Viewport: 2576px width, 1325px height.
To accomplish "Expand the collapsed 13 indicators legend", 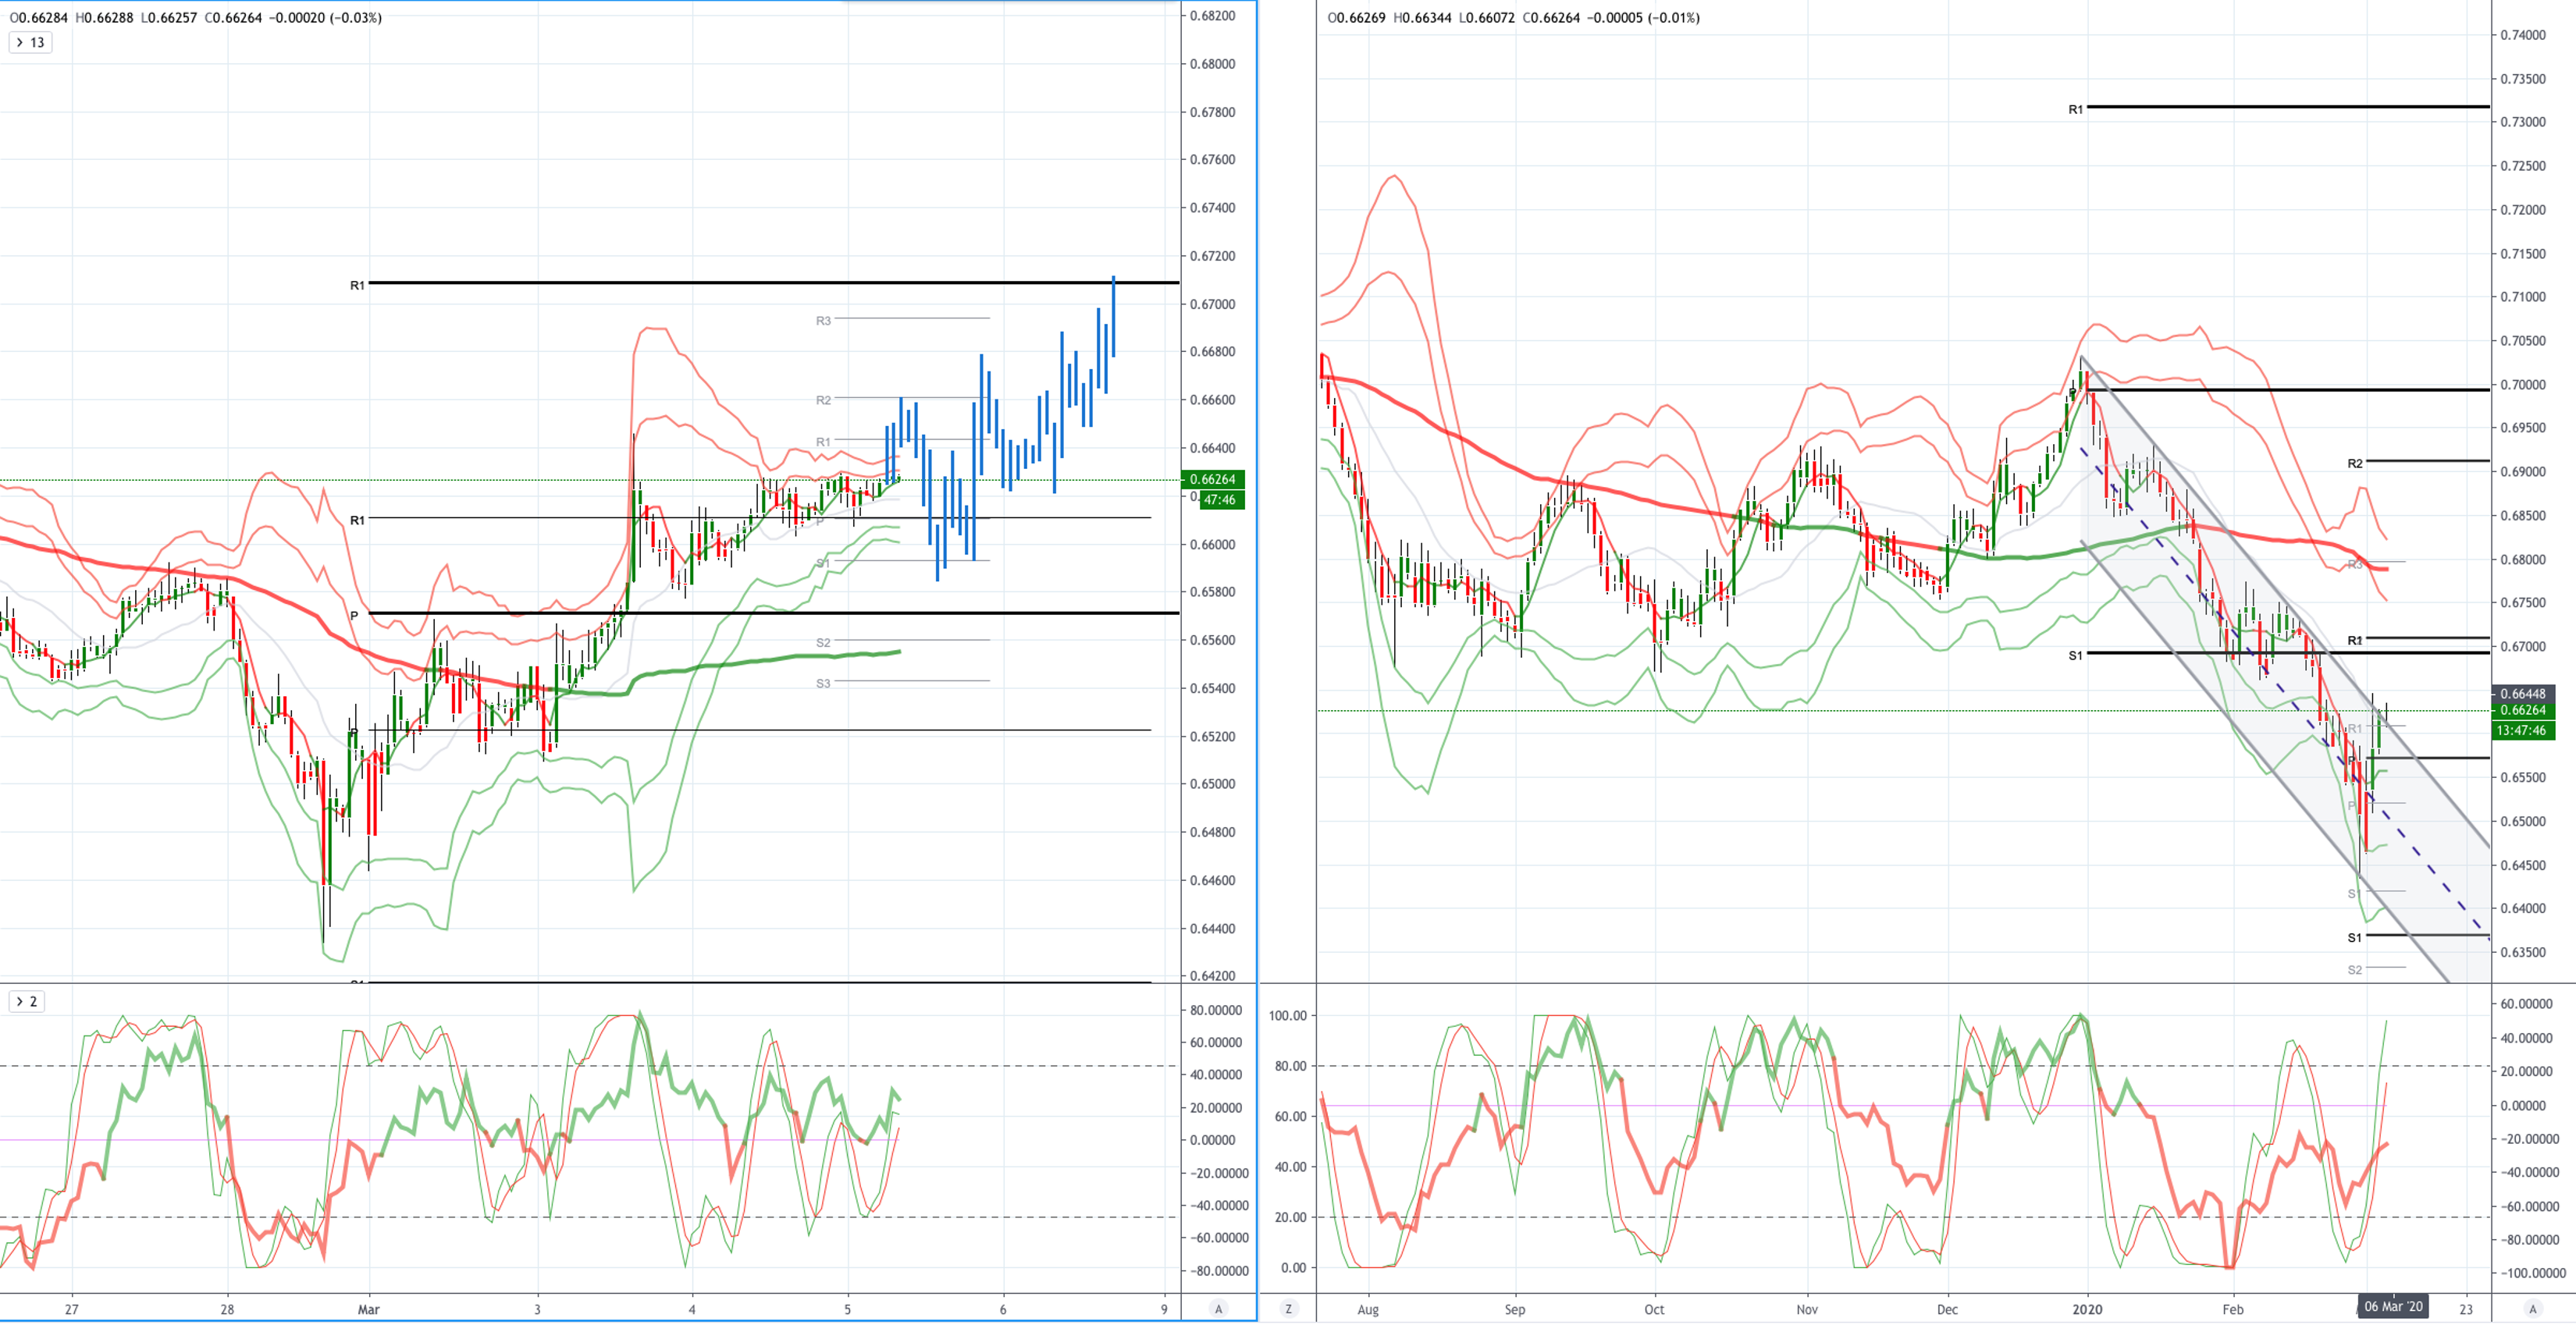I will click(29, 42).
